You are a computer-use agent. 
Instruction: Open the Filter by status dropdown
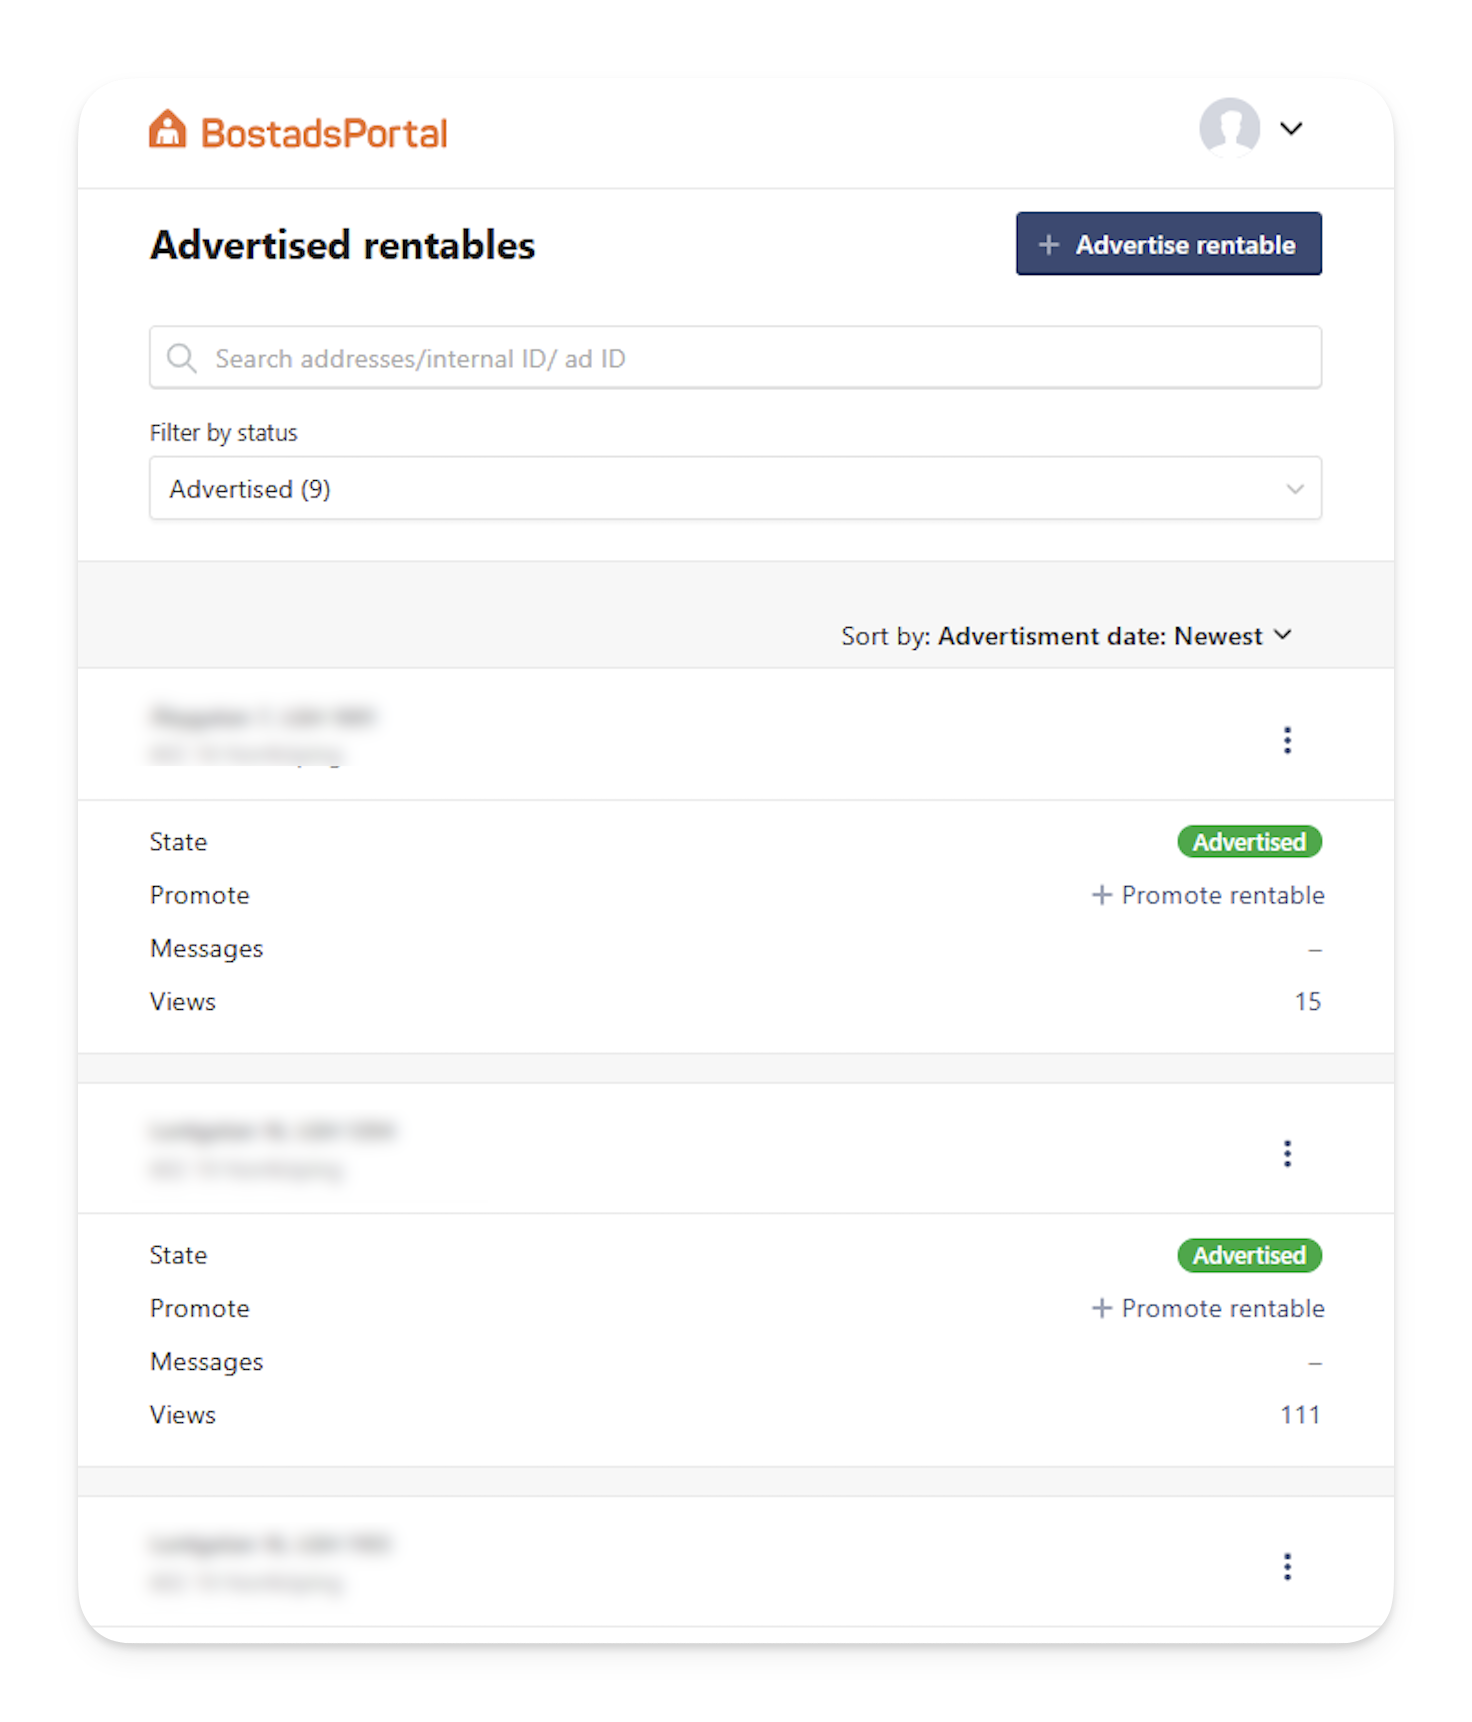pyautogui.click(x=735, y=488)
